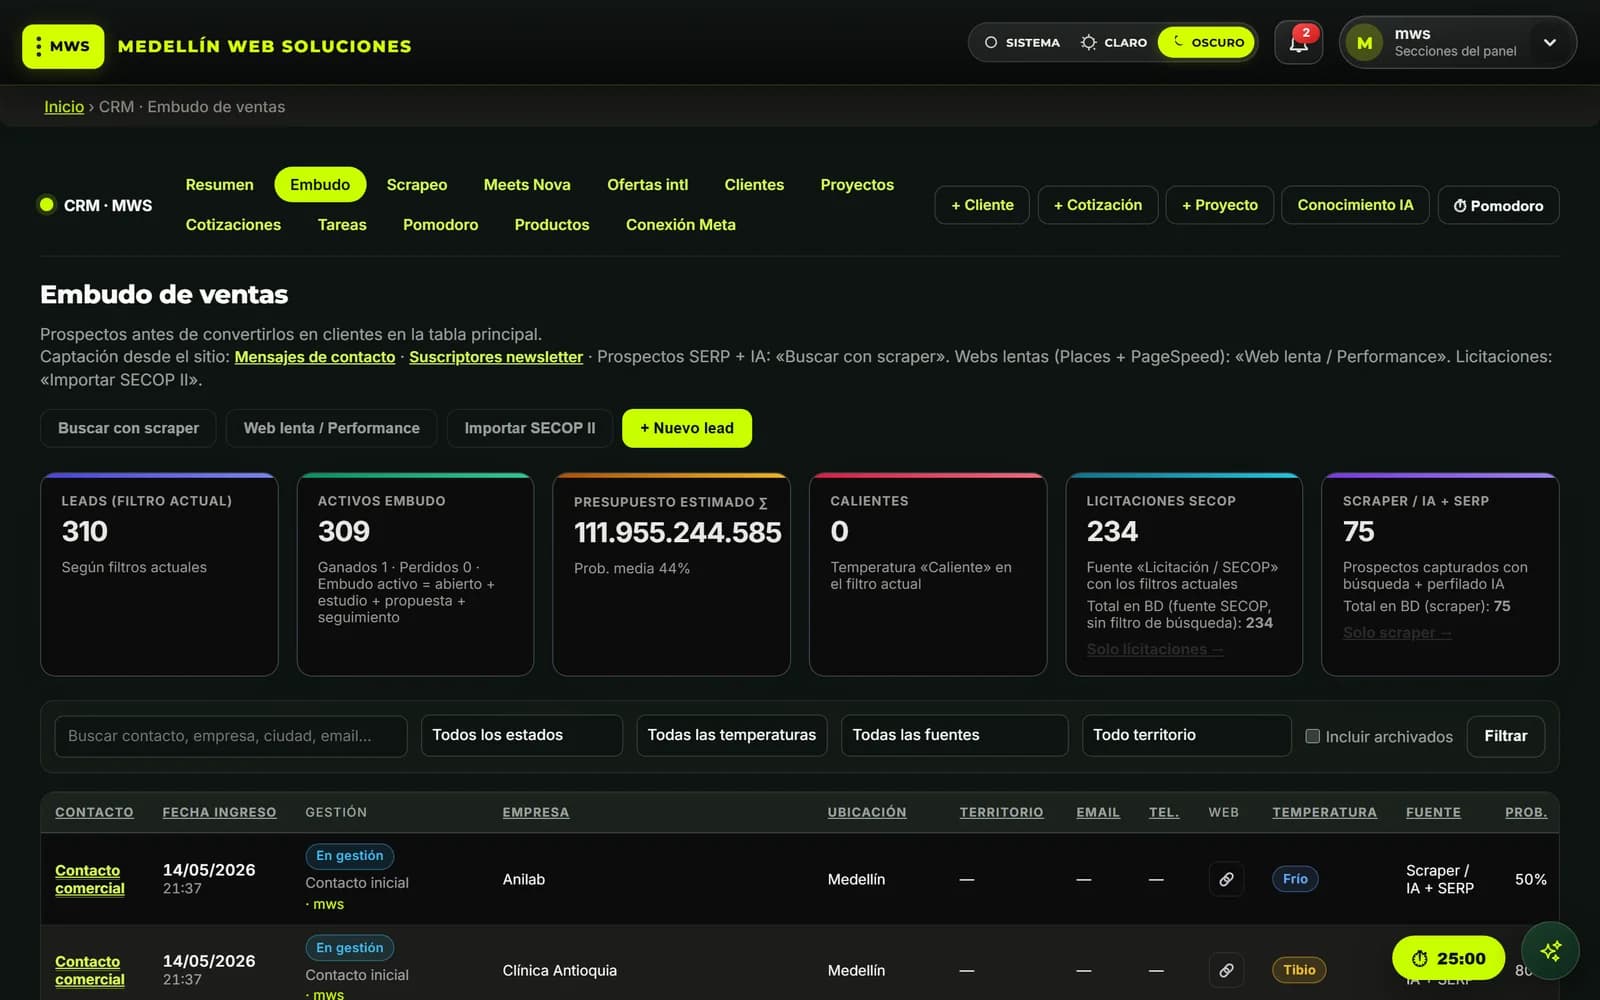Click the Frío temperature badge
This screenshot has height=1000, width=1600.
click(x=1295, y=879)
